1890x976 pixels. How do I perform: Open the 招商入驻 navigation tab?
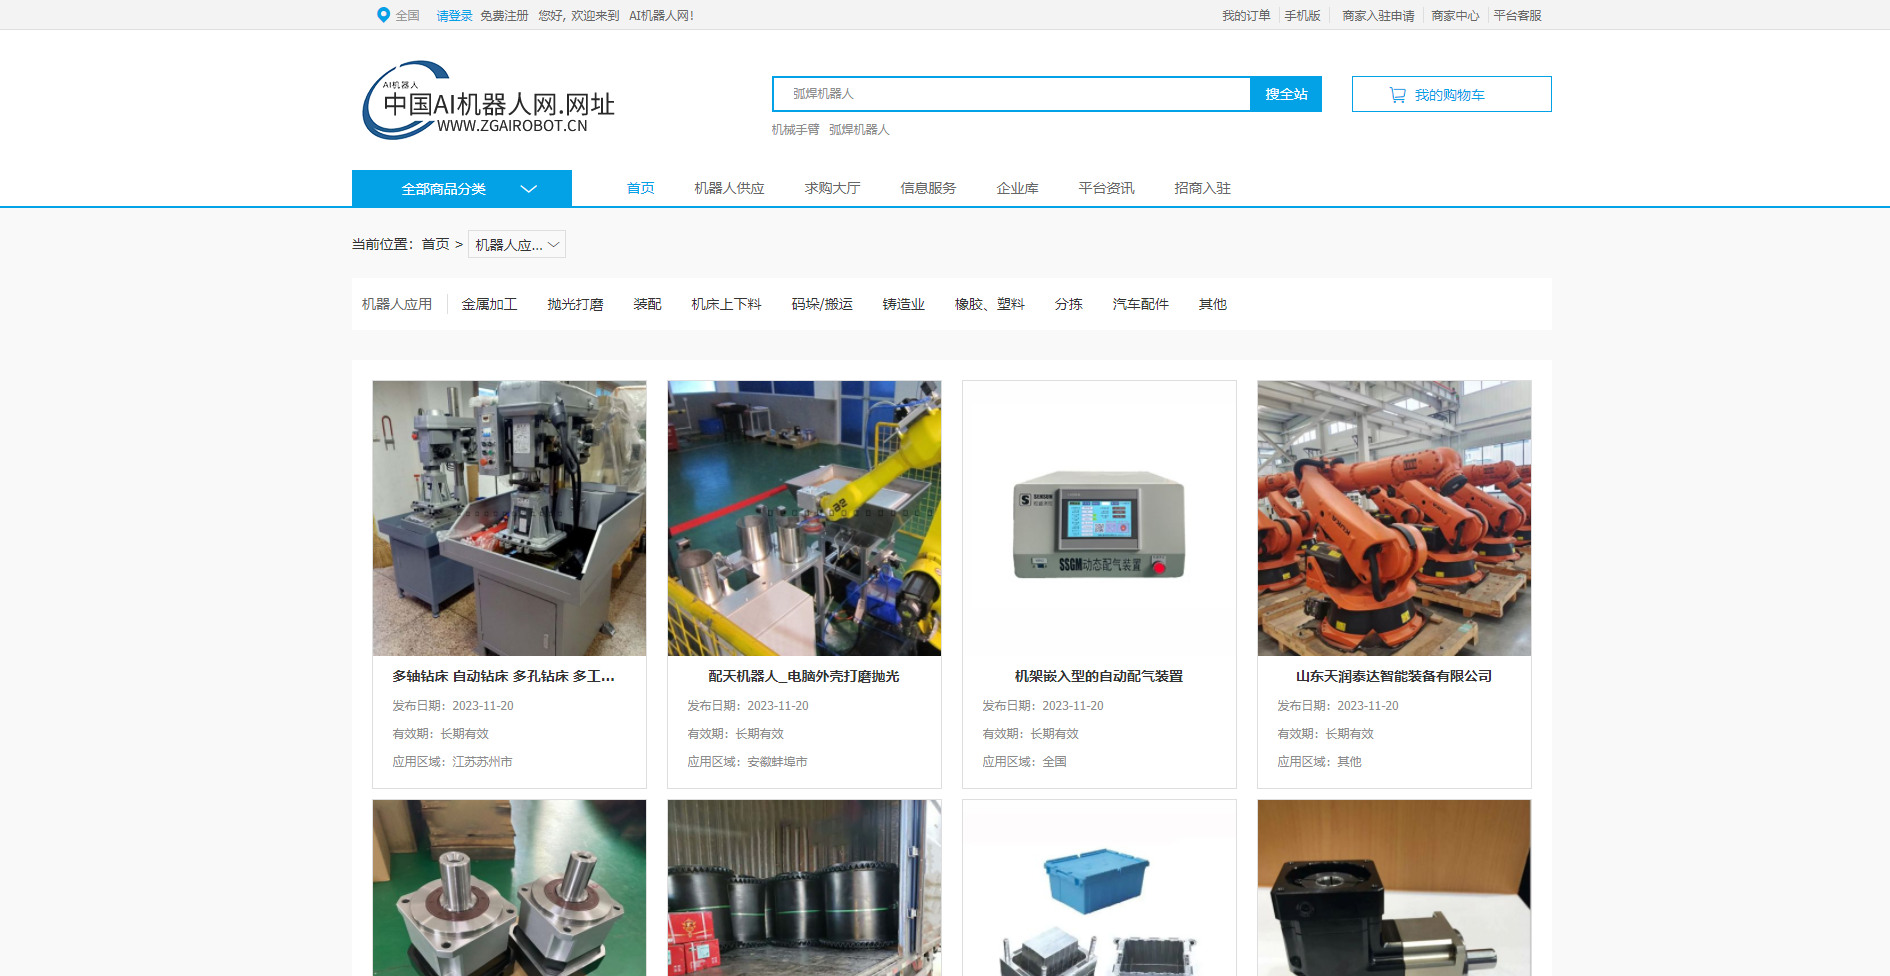click(1203, 188)
